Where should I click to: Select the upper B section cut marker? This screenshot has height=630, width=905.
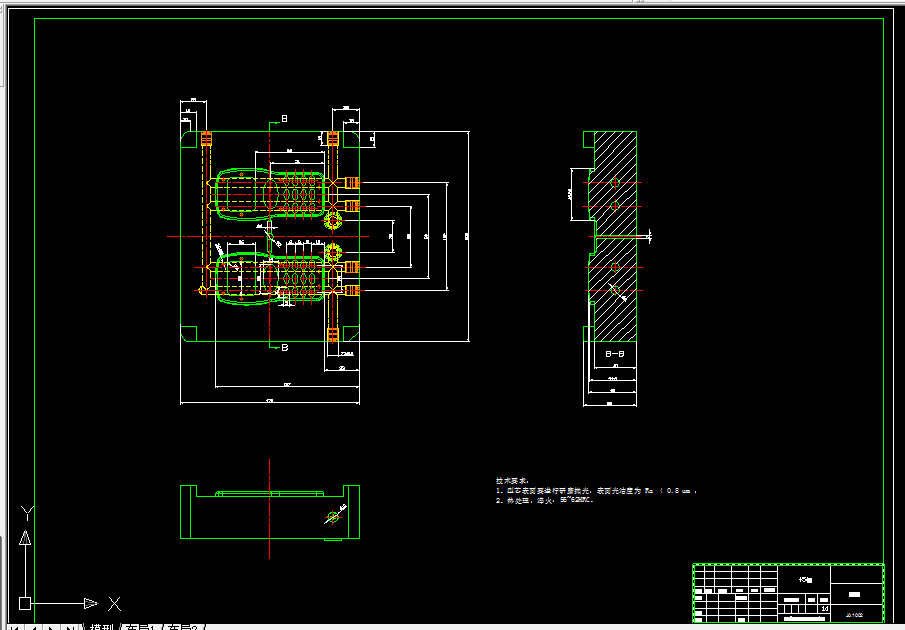pyautogui.click(x=284, y=119)
